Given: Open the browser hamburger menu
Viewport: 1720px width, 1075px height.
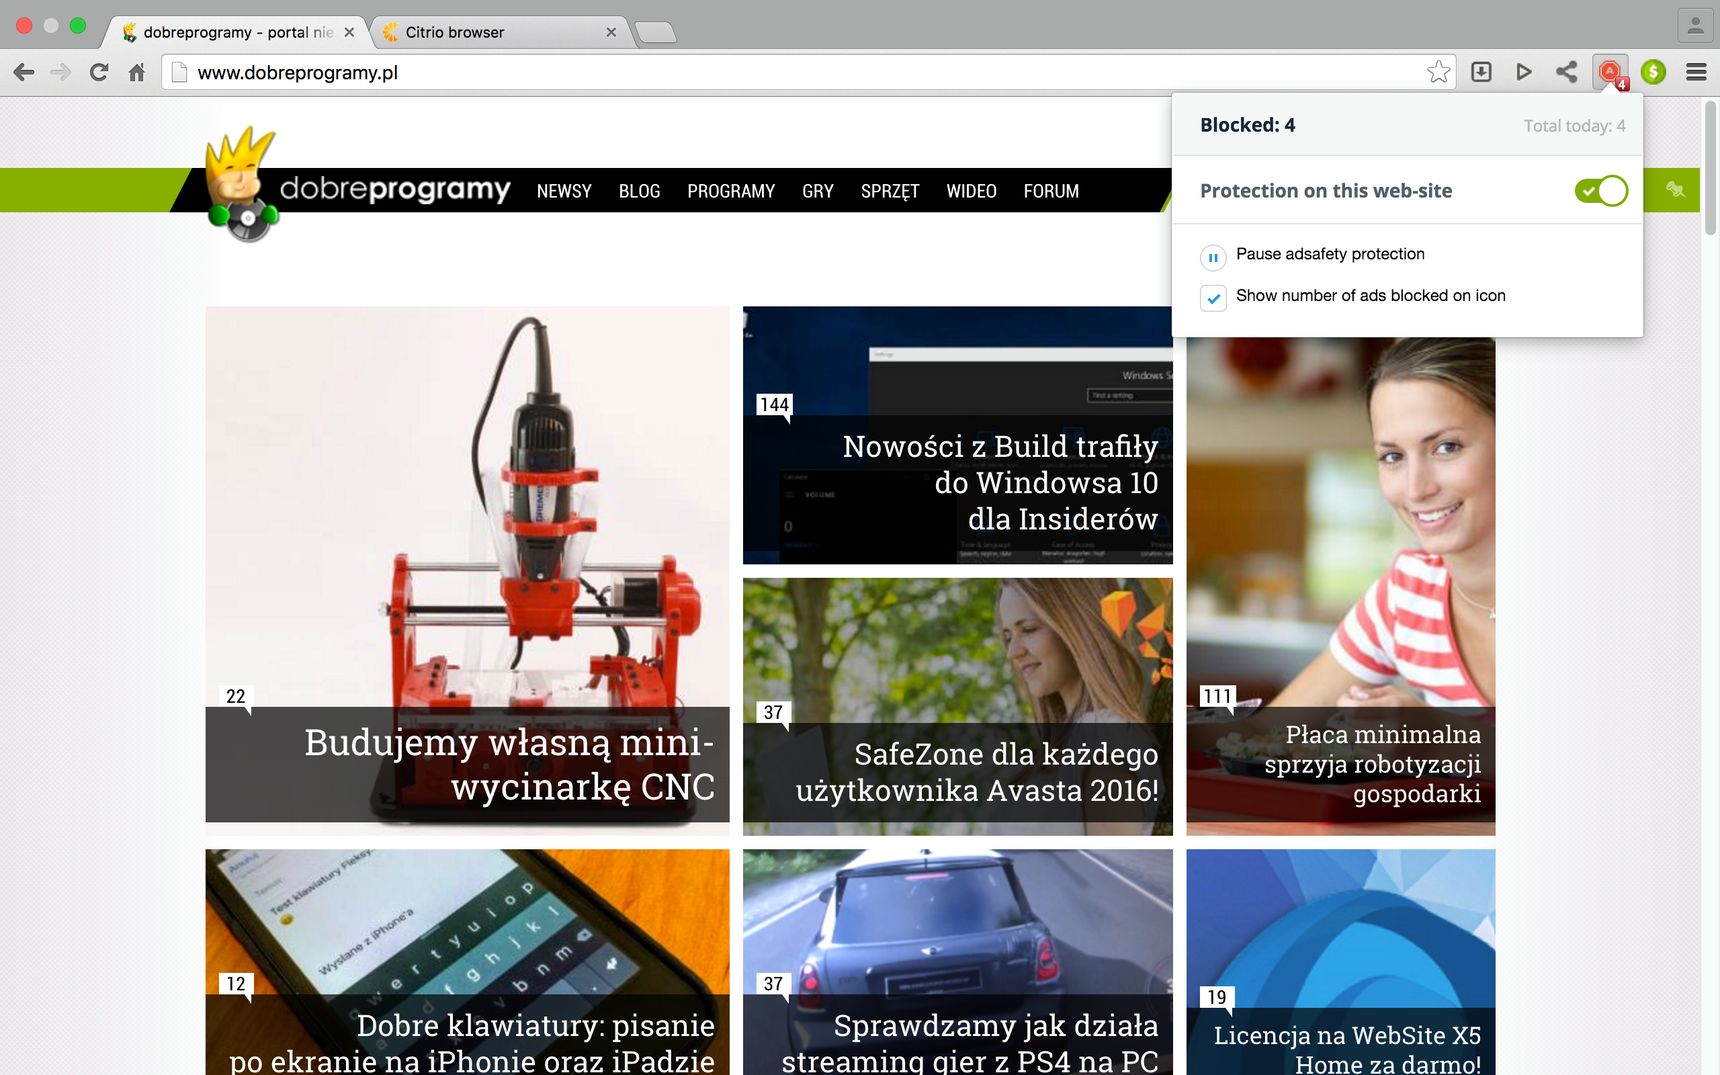Looking at the screenshot, I should coord(1696,72).
